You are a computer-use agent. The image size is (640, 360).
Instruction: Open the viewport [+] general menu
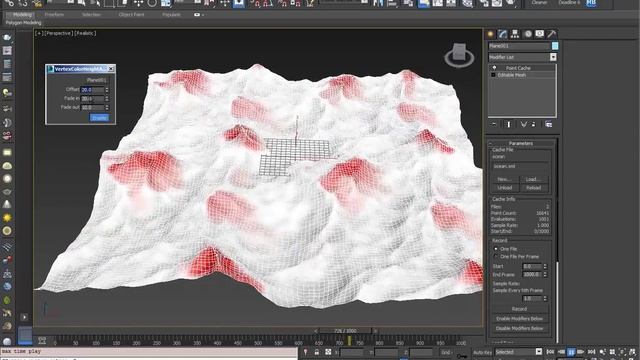(x=39, y=33)
